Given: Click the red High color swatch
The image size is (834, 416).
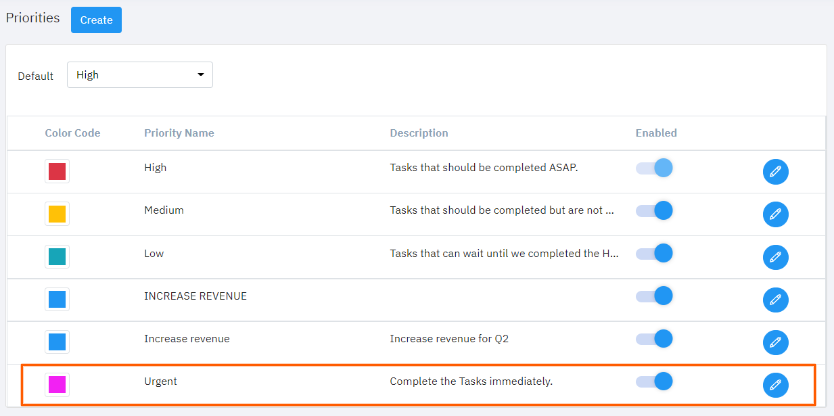Looking at the screenshot, I should pyautogui.click(x=57, y=171).
